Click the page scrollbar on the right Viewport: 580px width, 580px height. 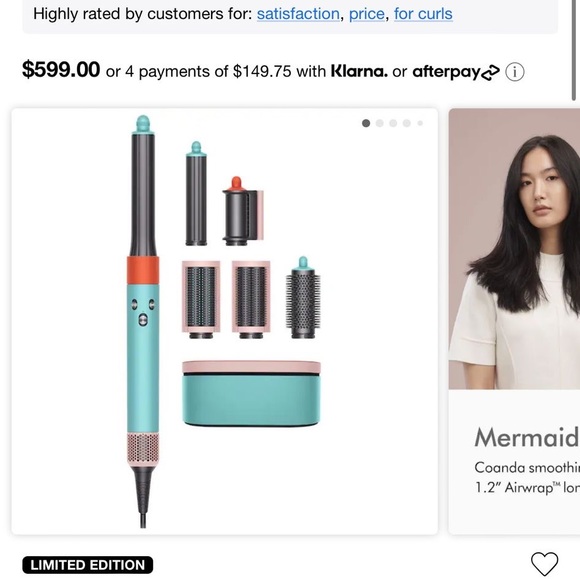click(x=573, y=50)
